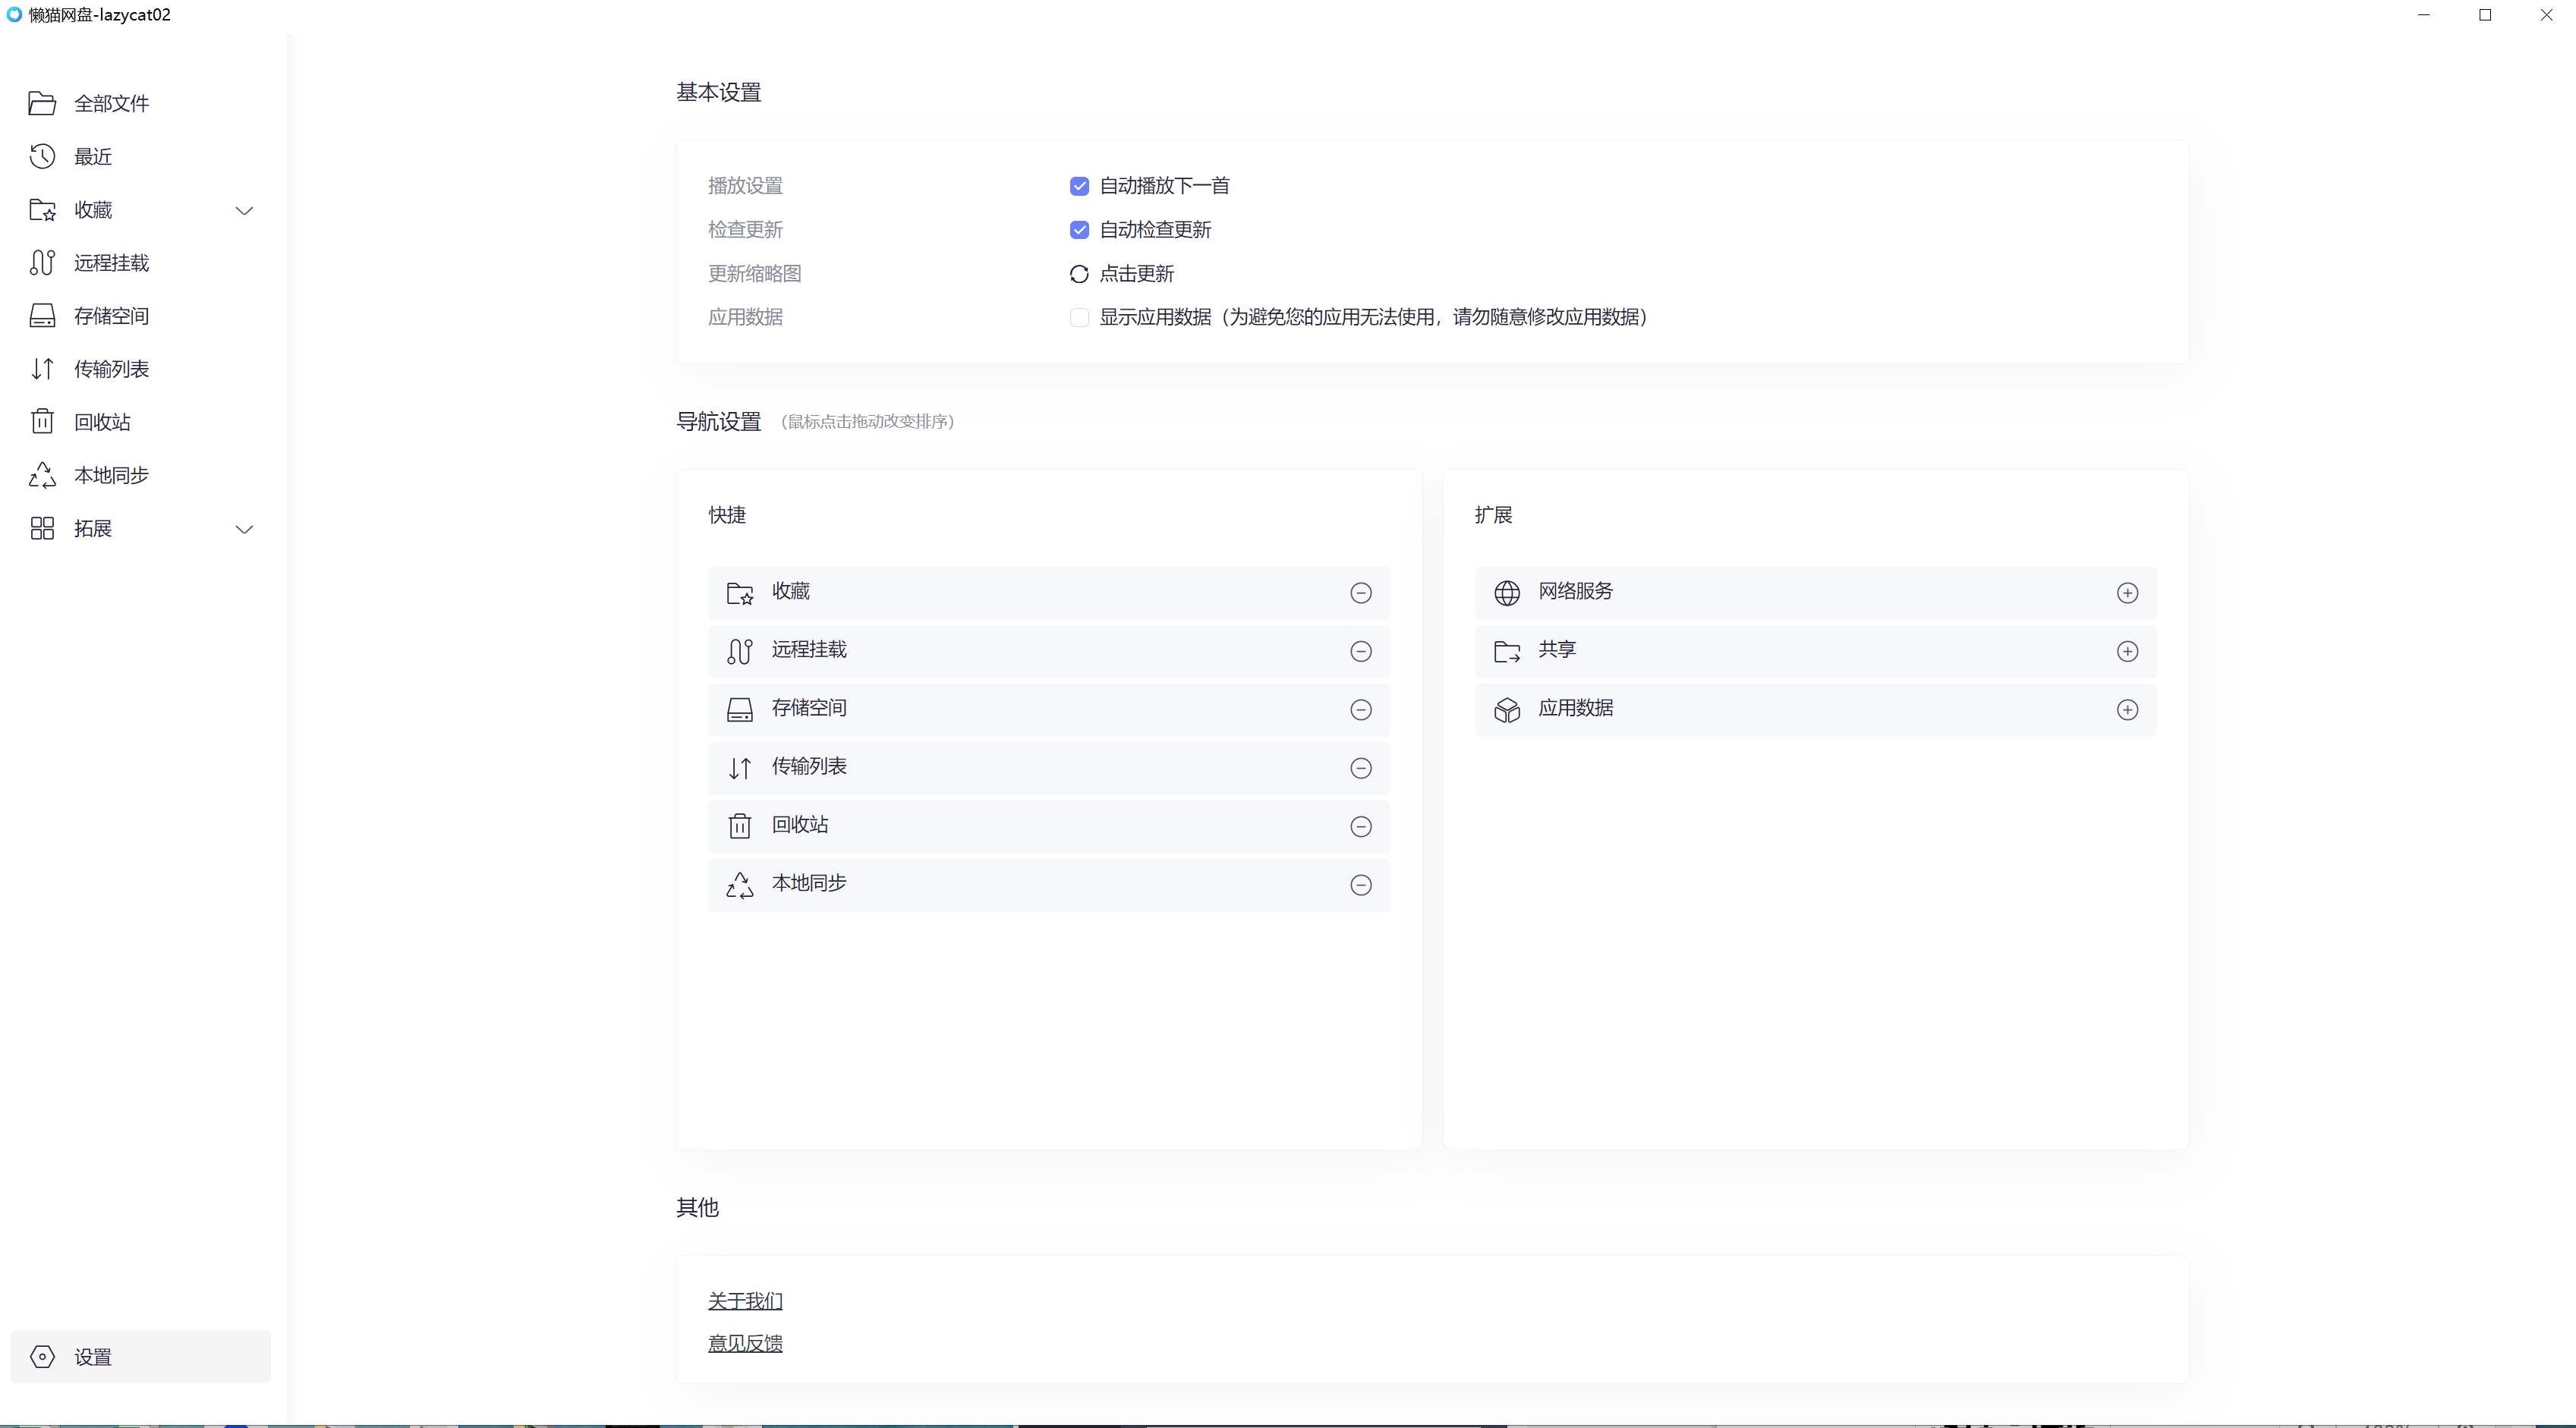Click 拓展 grid icon in sidebar

click(42, 528)
